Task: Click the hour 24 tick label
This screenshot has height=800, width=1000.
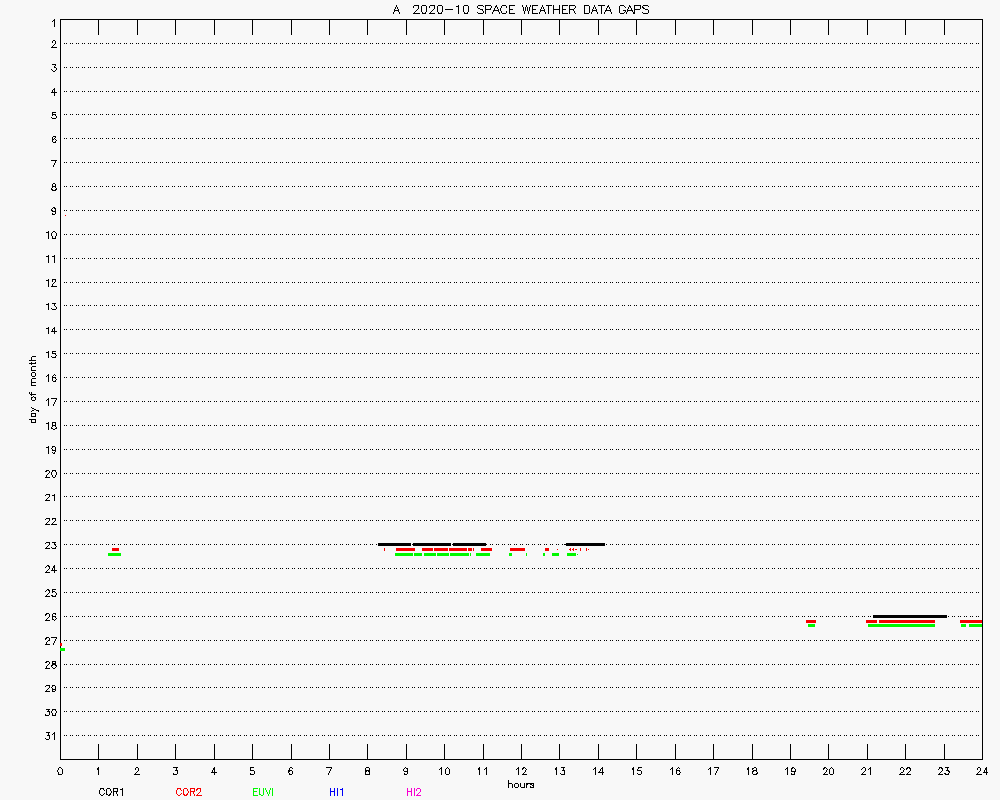Action: (x=981, y=771)
